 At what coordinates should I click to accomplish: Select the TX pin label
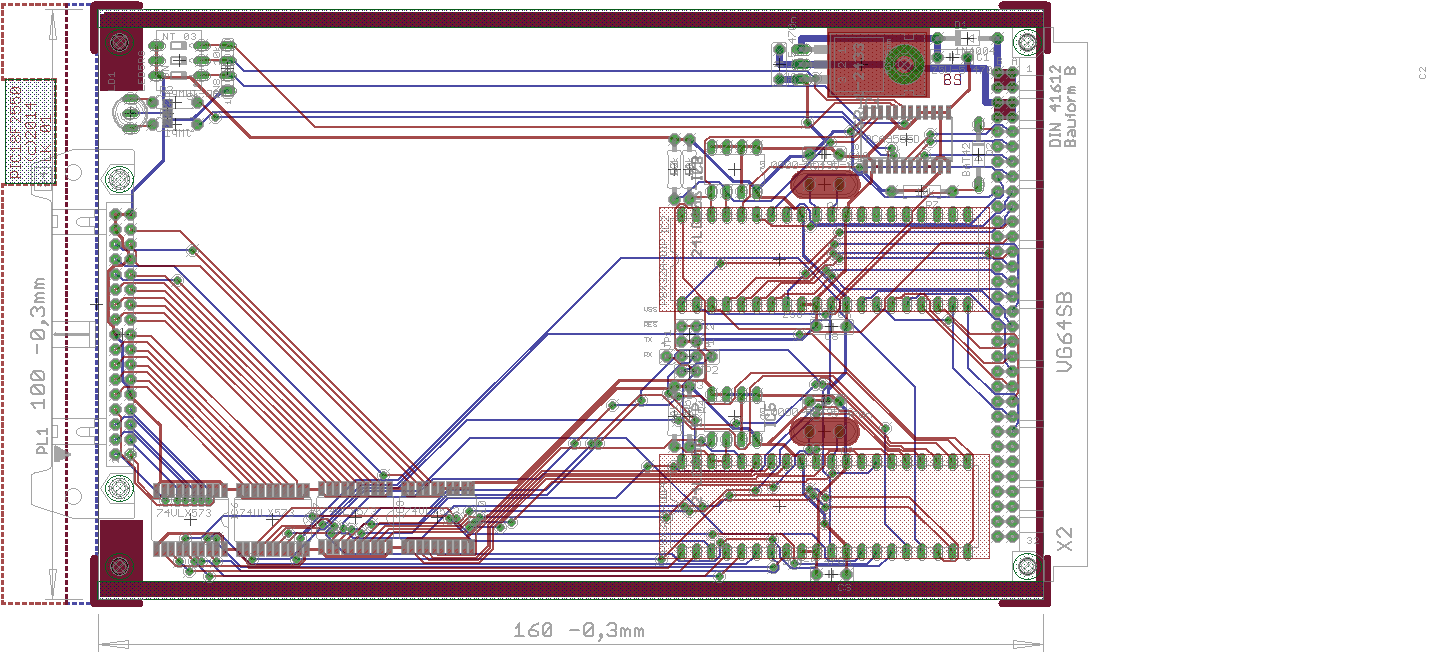pos(648,340)
